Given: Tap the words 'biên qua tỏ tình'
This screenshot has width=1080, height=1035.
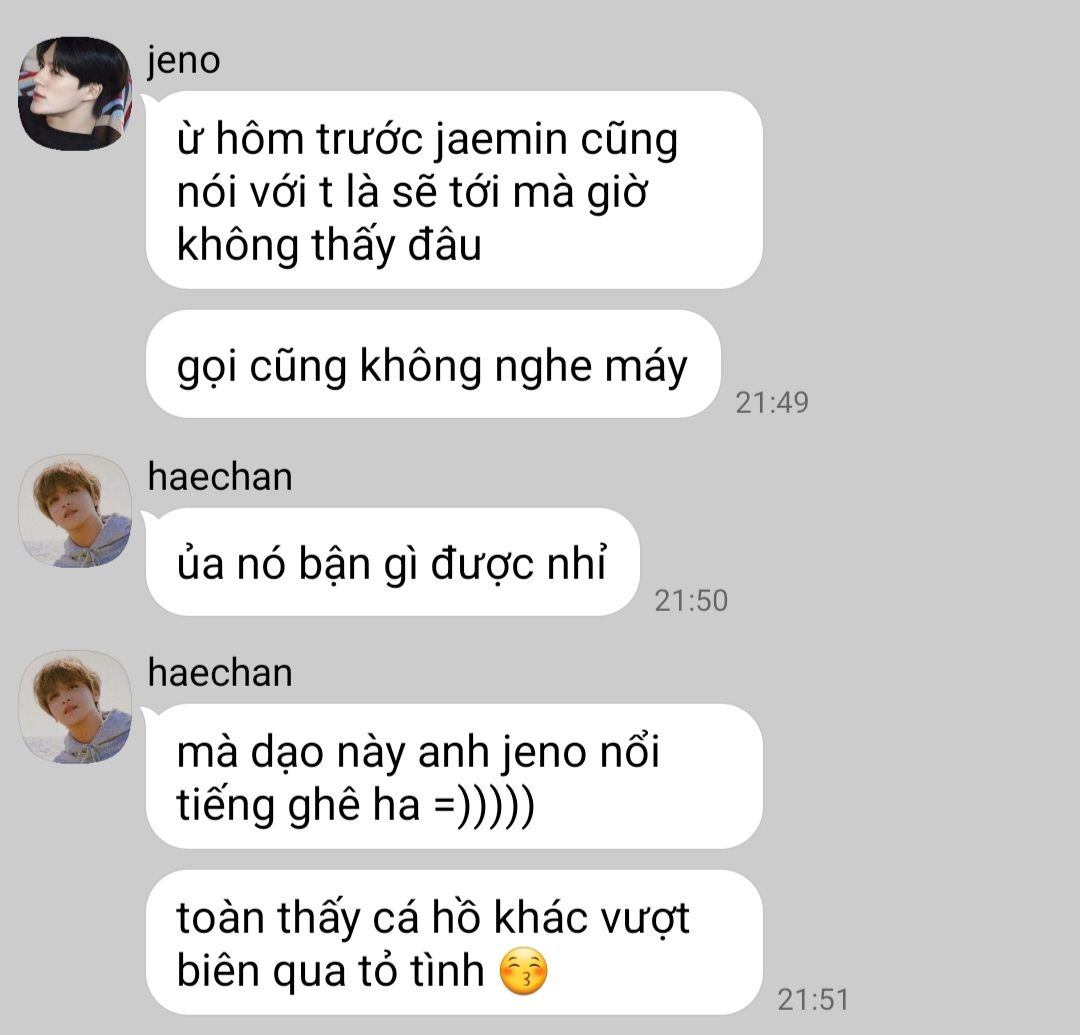Looking at the screenshot, I should tap(331, 971).
